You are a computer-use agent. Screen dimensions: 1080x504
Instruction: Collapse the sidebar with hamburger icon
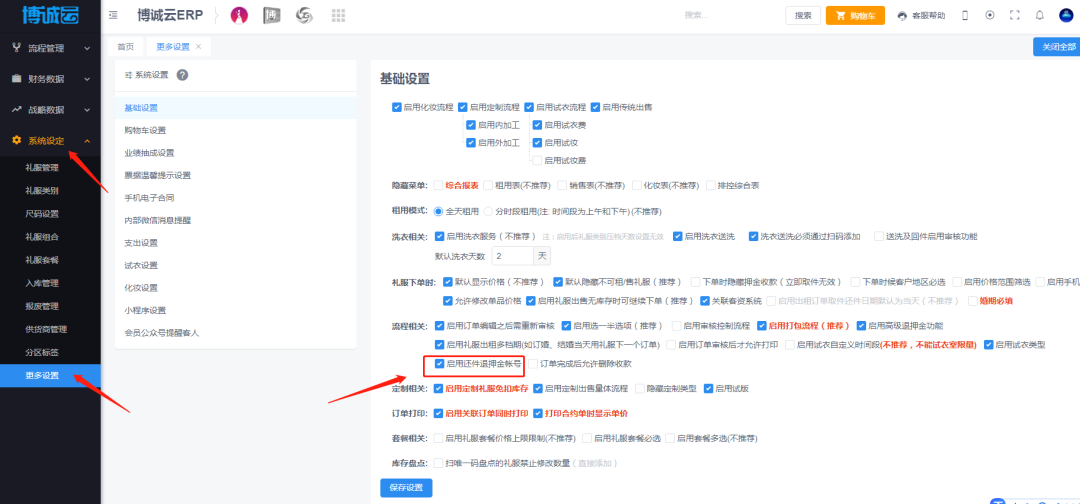pos(114,15)
